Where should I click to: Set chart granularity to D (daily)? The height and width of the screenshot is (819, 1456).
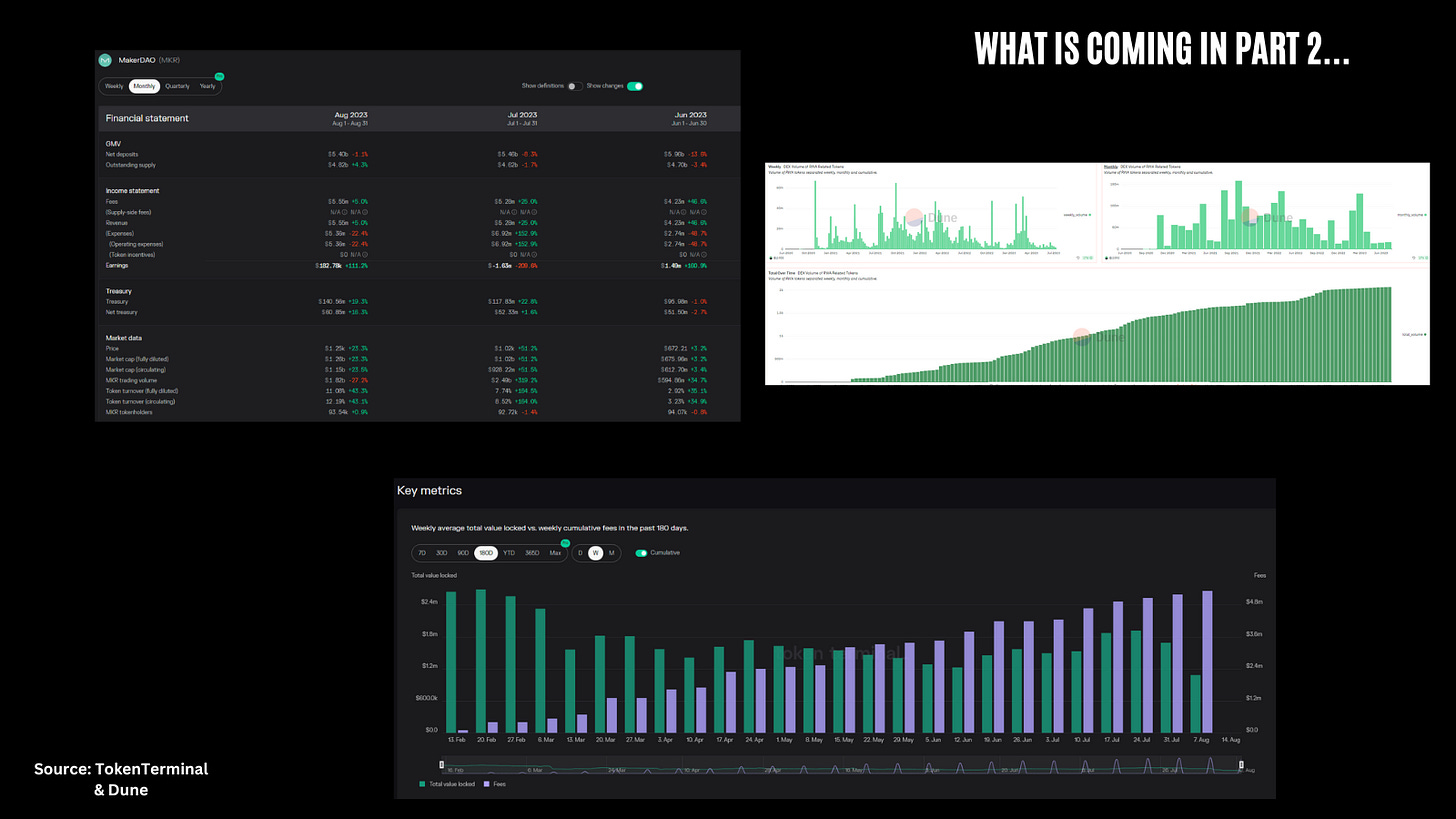point(580,553)
